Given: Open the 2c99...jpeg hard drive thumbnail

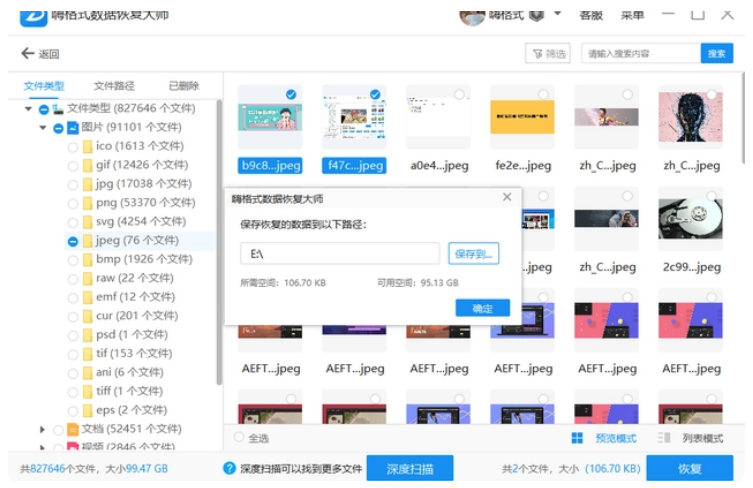Looking at the screenshot, I should pyautogui.click(x=690, y=219).
